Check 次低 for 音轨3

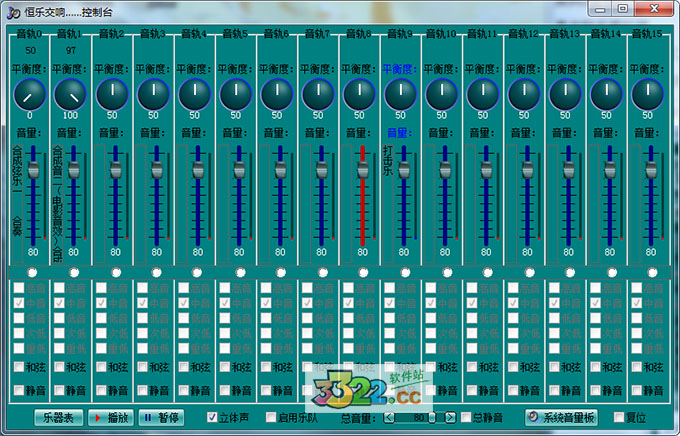[142, 333]
